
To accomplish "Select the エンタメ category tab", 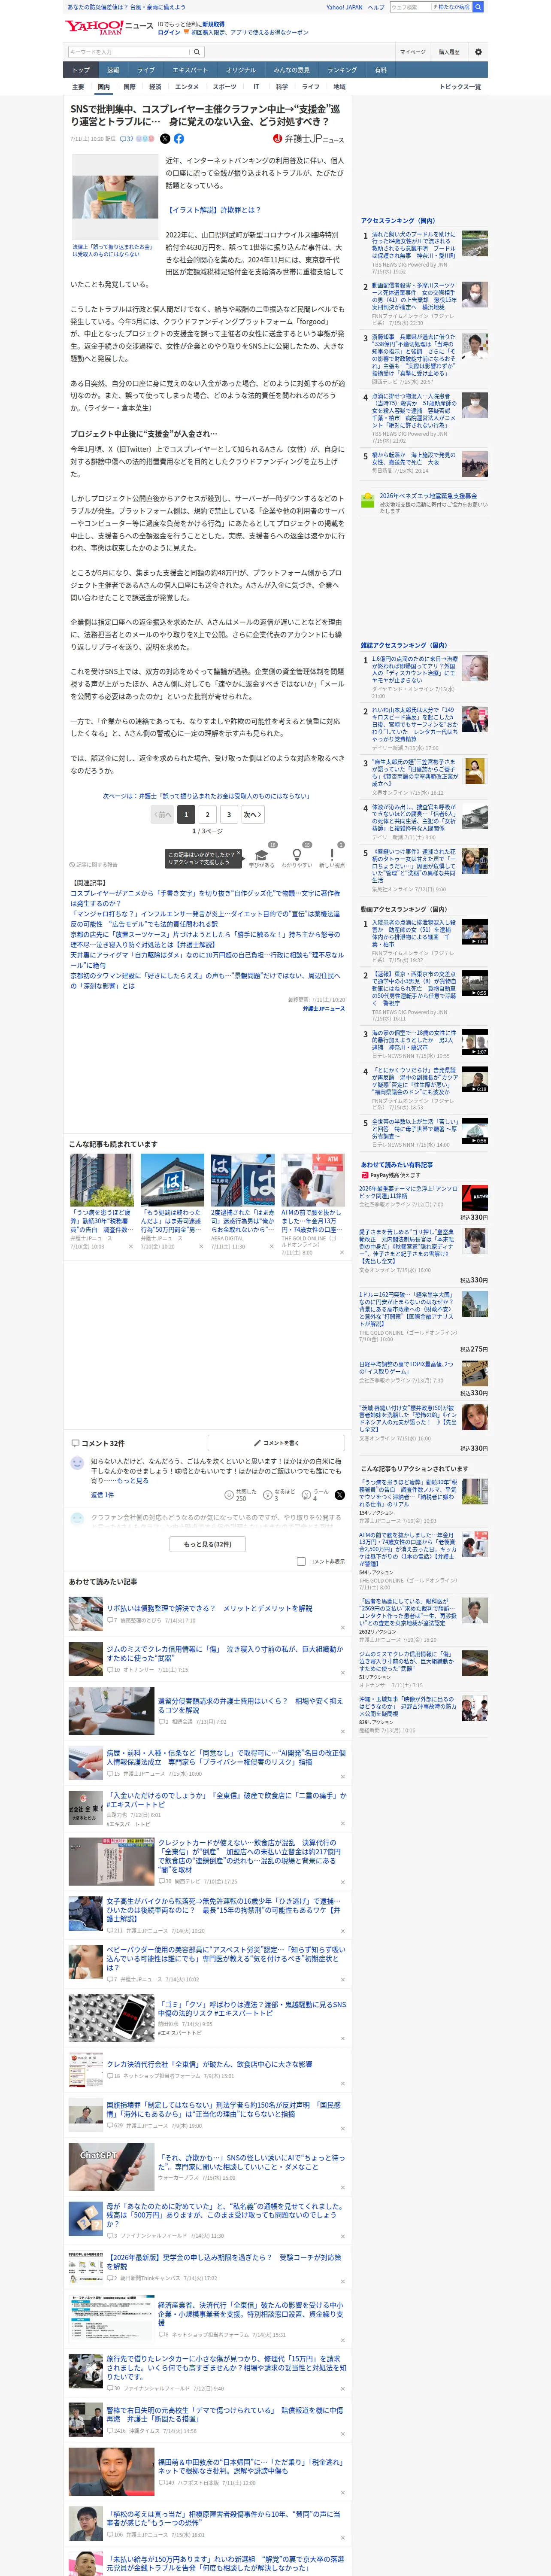I will coord(187,87).
